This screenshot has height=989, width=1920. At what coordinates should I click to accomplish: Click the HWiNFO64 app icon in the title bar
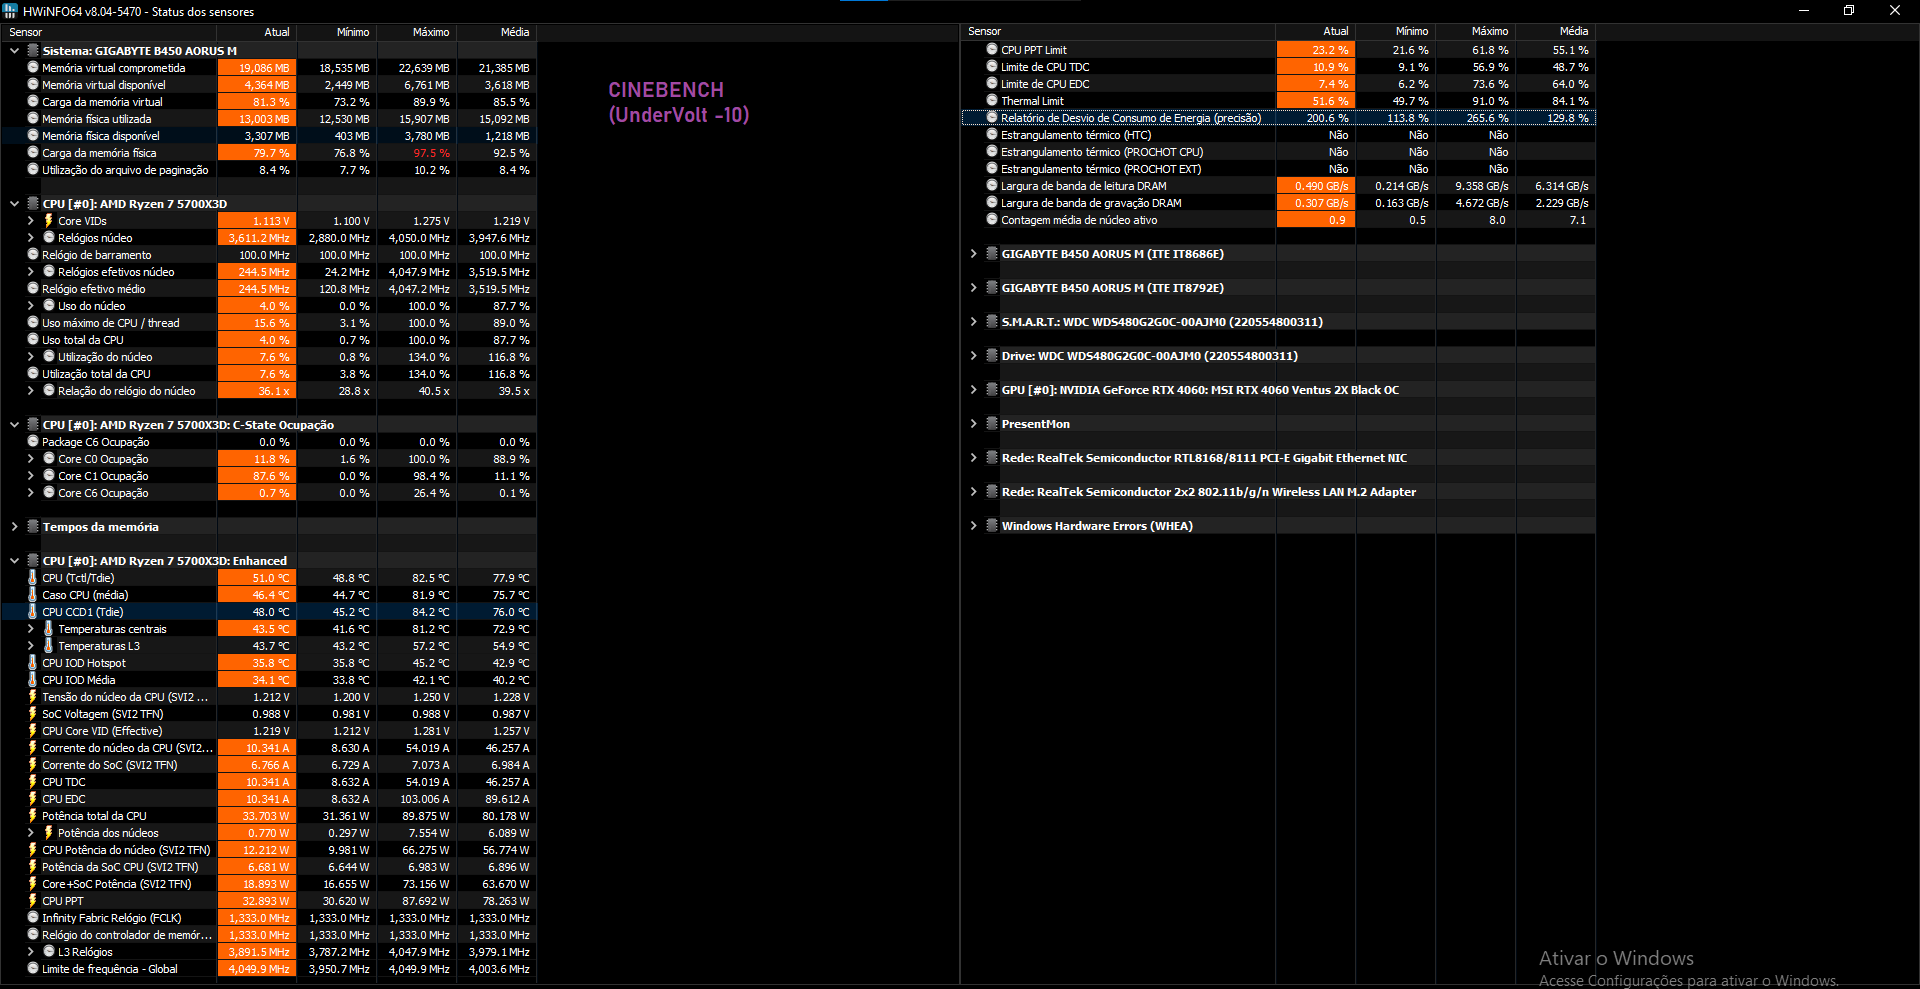pyautogui.click(x=10, y=11)
